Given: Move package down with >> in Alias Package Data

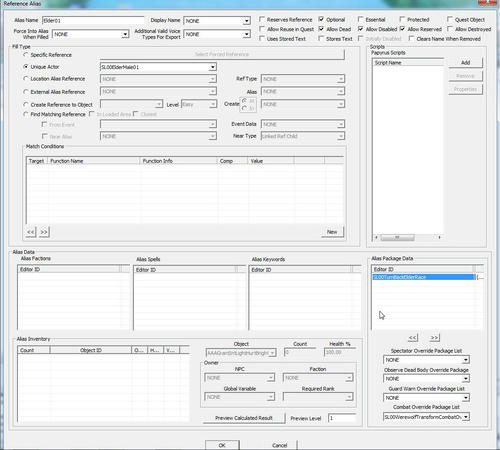Looking at the screenshot, I should [x=434, y=338].
